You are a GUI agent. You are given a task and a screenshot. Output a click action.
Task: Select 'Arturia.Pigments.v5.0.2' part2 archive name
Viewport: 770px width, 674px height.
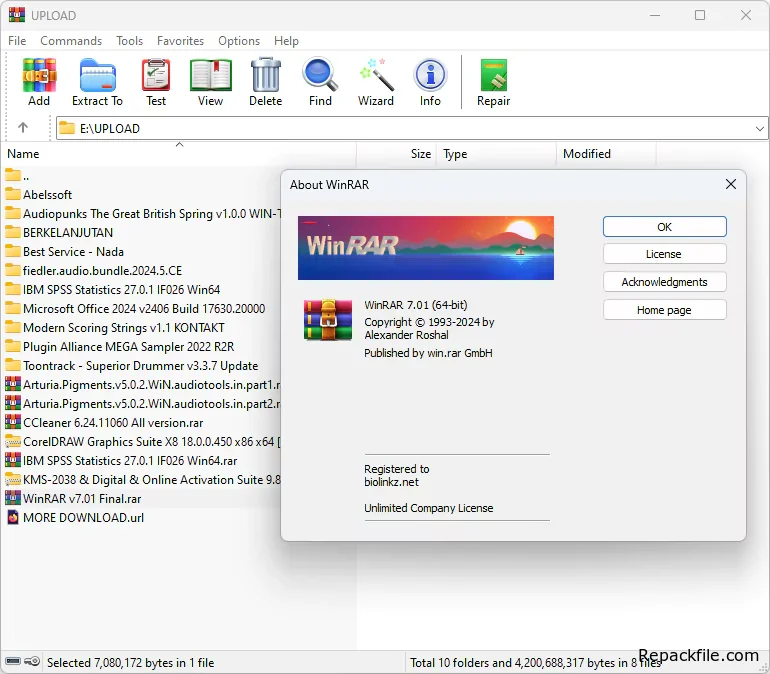click(x=152, y=404)
